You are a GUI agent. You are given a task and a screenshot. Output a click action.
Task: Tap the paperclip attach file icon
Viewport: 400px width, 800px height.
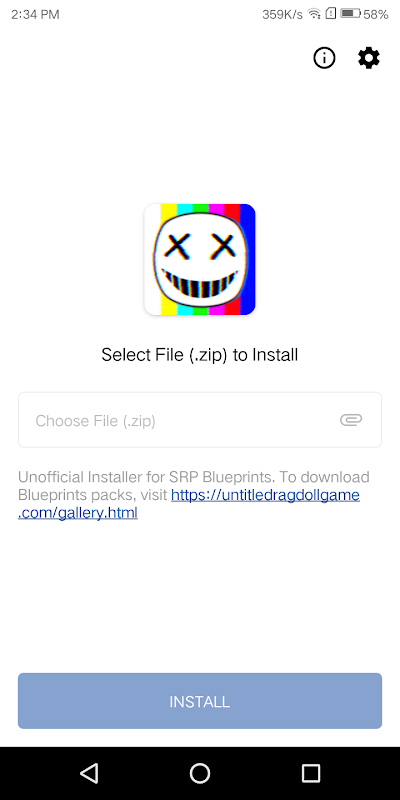[351, 420]
